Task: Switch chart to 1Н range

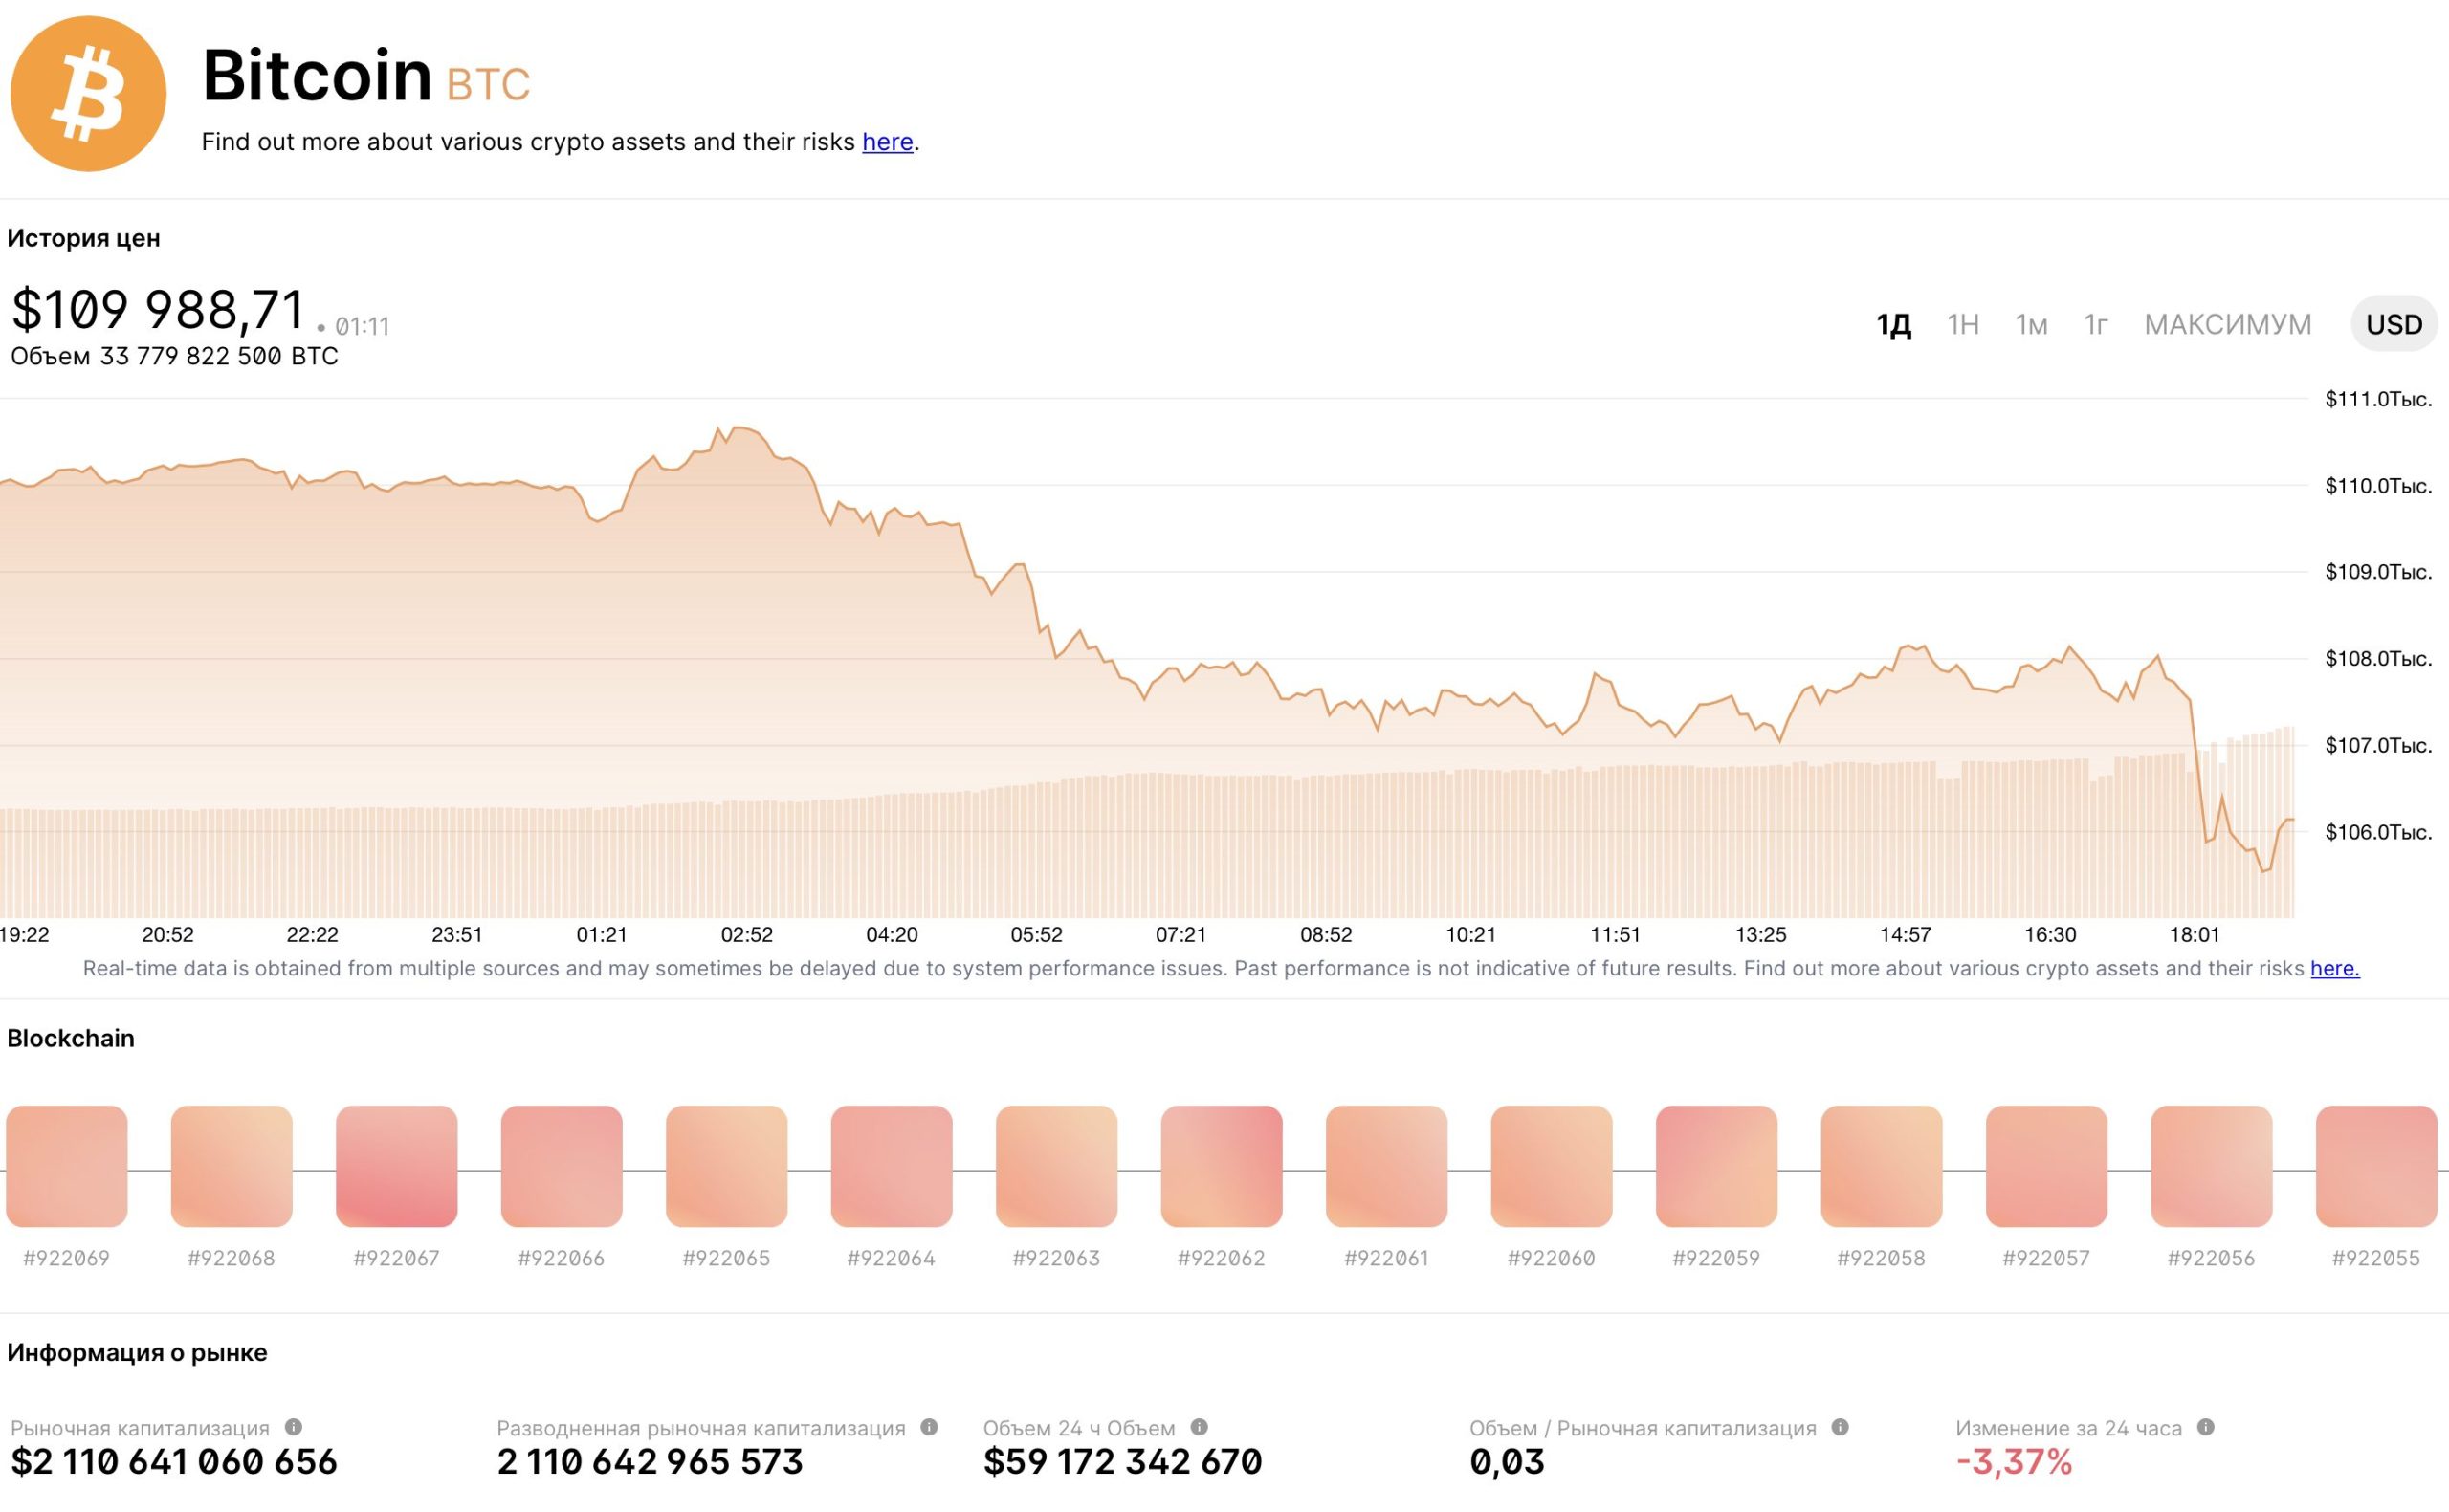Action: tap(1963, 324)
